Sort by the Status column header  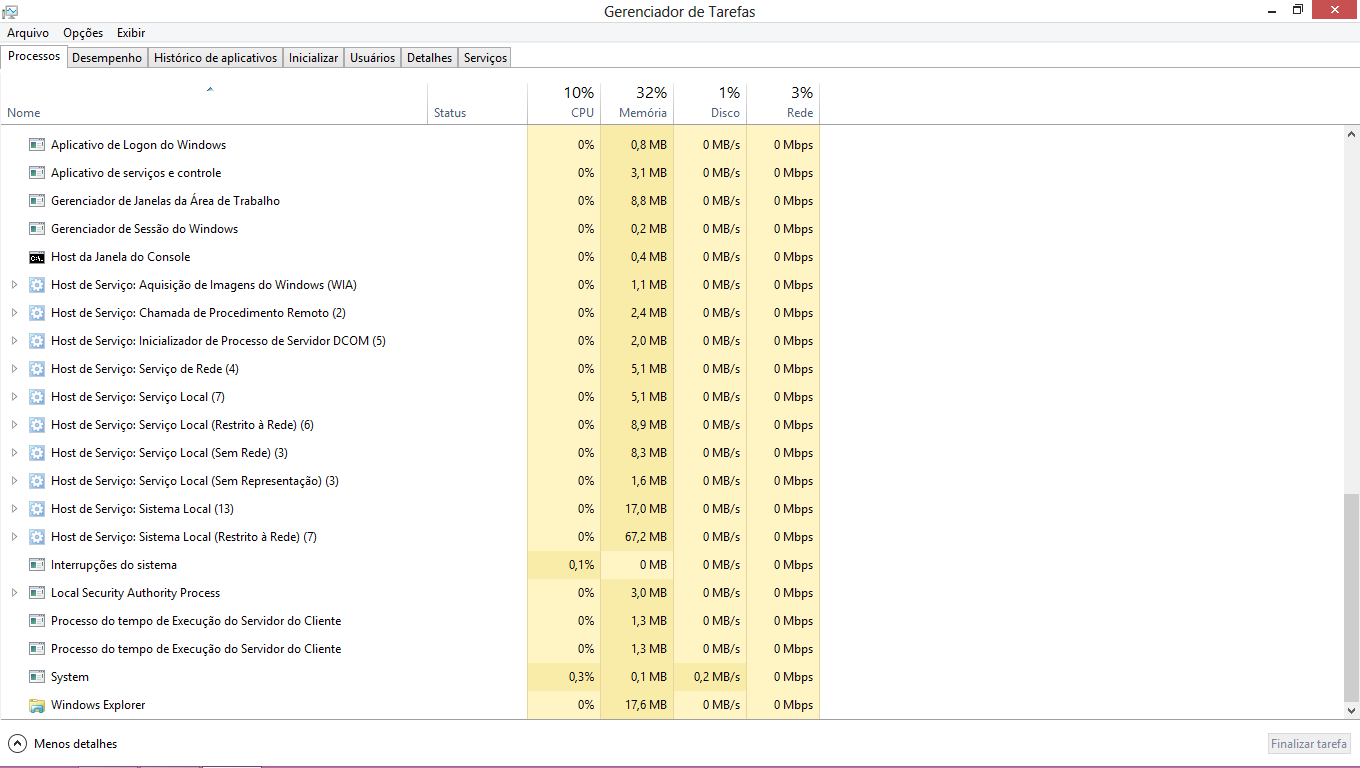tap(477, 103)
